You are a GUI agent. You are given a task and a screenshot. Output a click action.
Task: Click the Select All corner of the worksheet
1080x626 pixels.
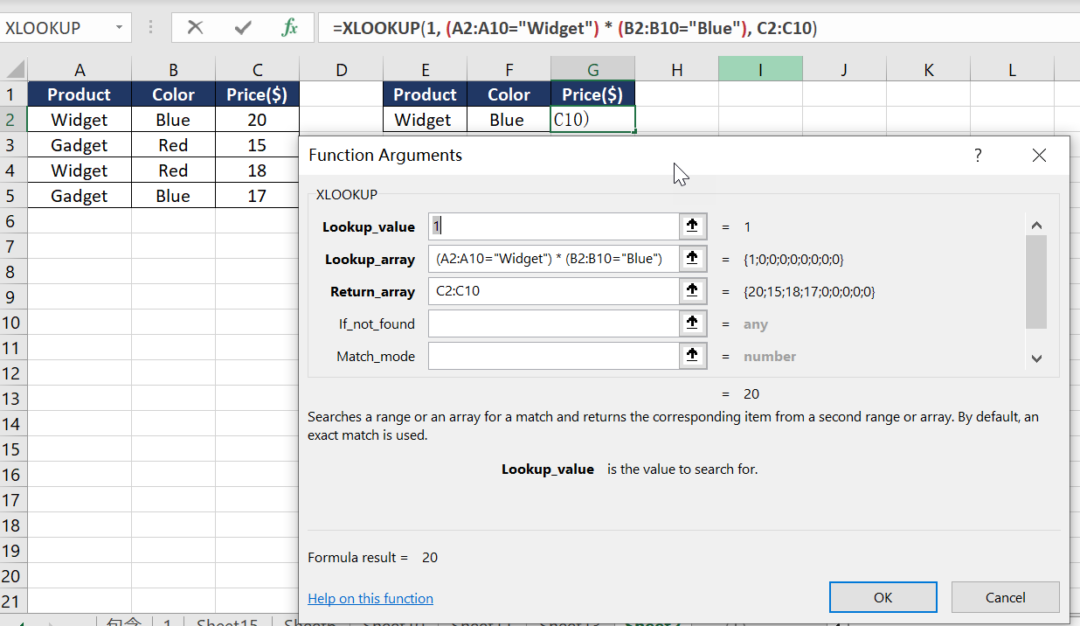pos(13,69)
